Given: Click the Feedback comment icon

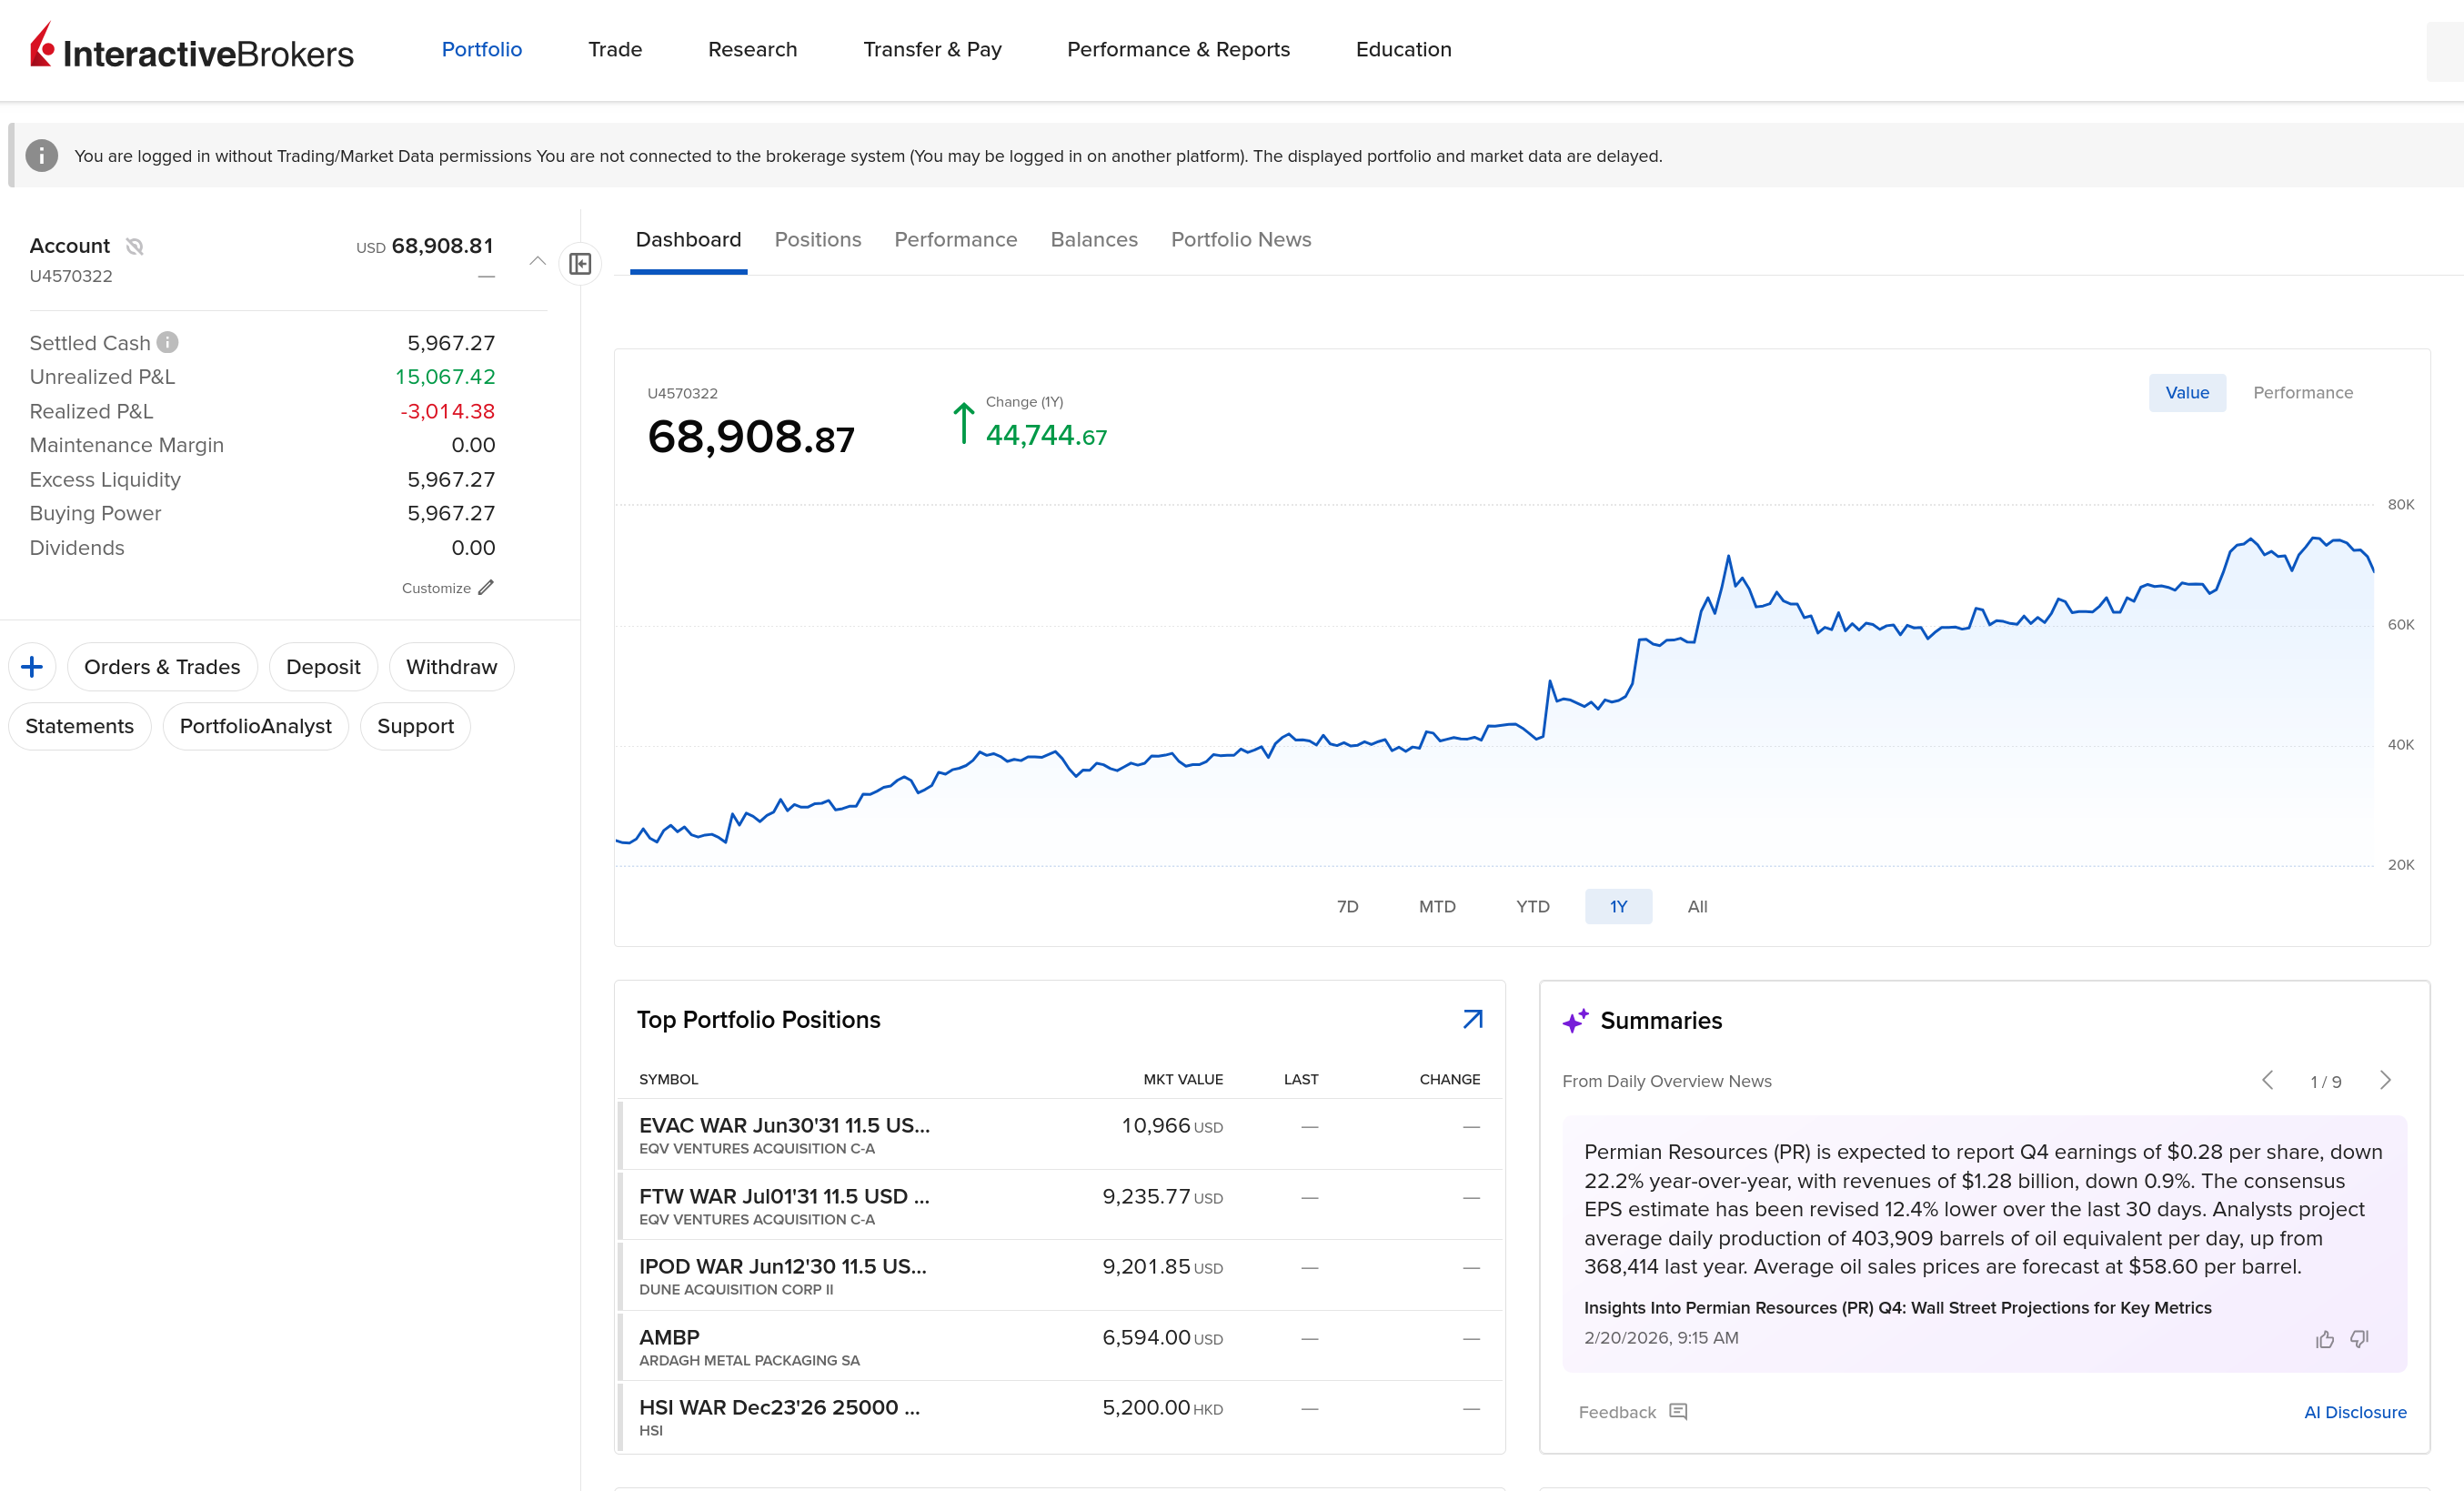Looking at the screenshot, I should [x=1678, y=1412].
